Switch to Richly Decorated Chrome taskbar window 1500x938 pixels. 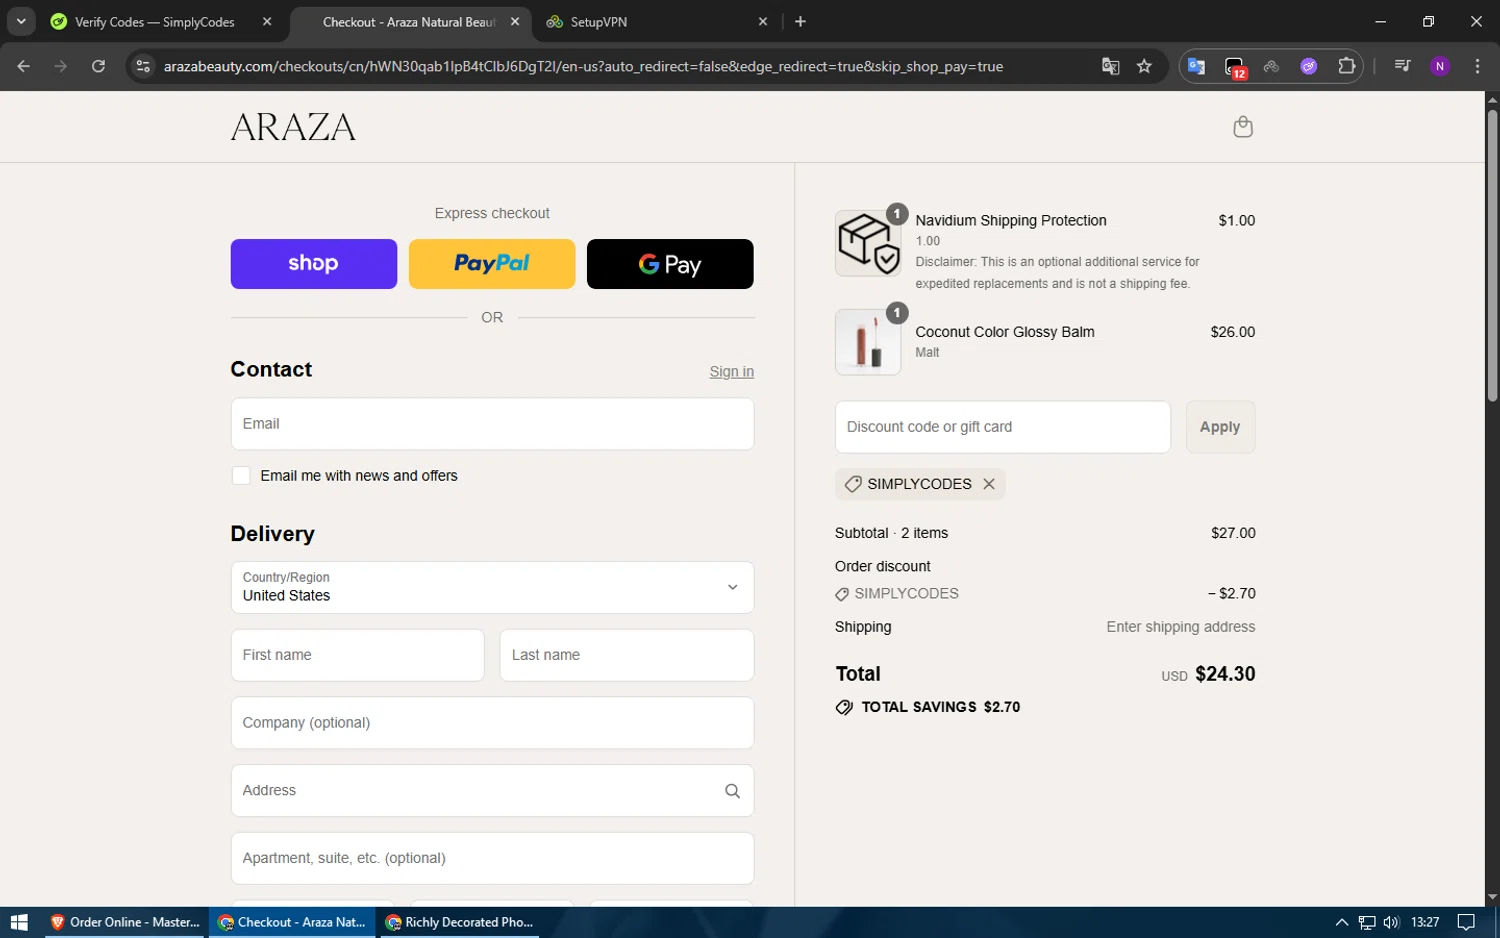(x=459, y=922)
